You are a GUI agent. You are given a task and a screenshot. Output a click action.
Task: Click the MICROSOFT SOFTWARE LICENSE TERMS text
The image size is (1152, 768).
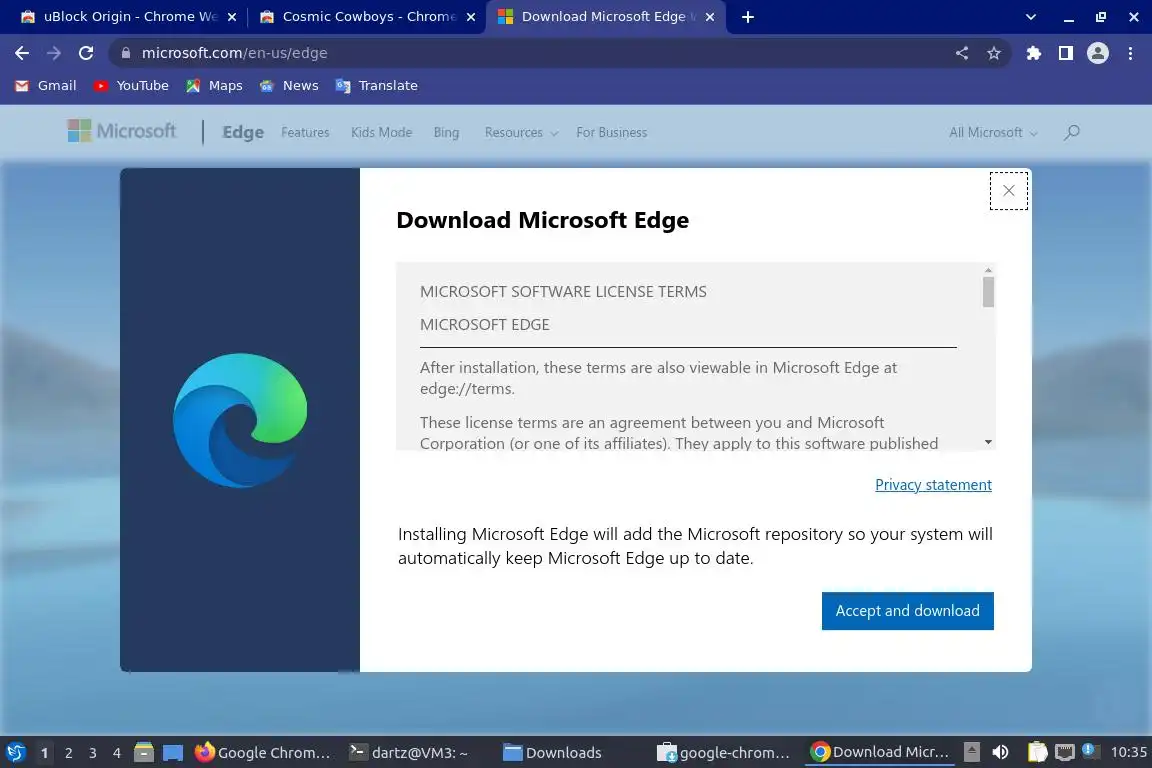pos(563,292)
